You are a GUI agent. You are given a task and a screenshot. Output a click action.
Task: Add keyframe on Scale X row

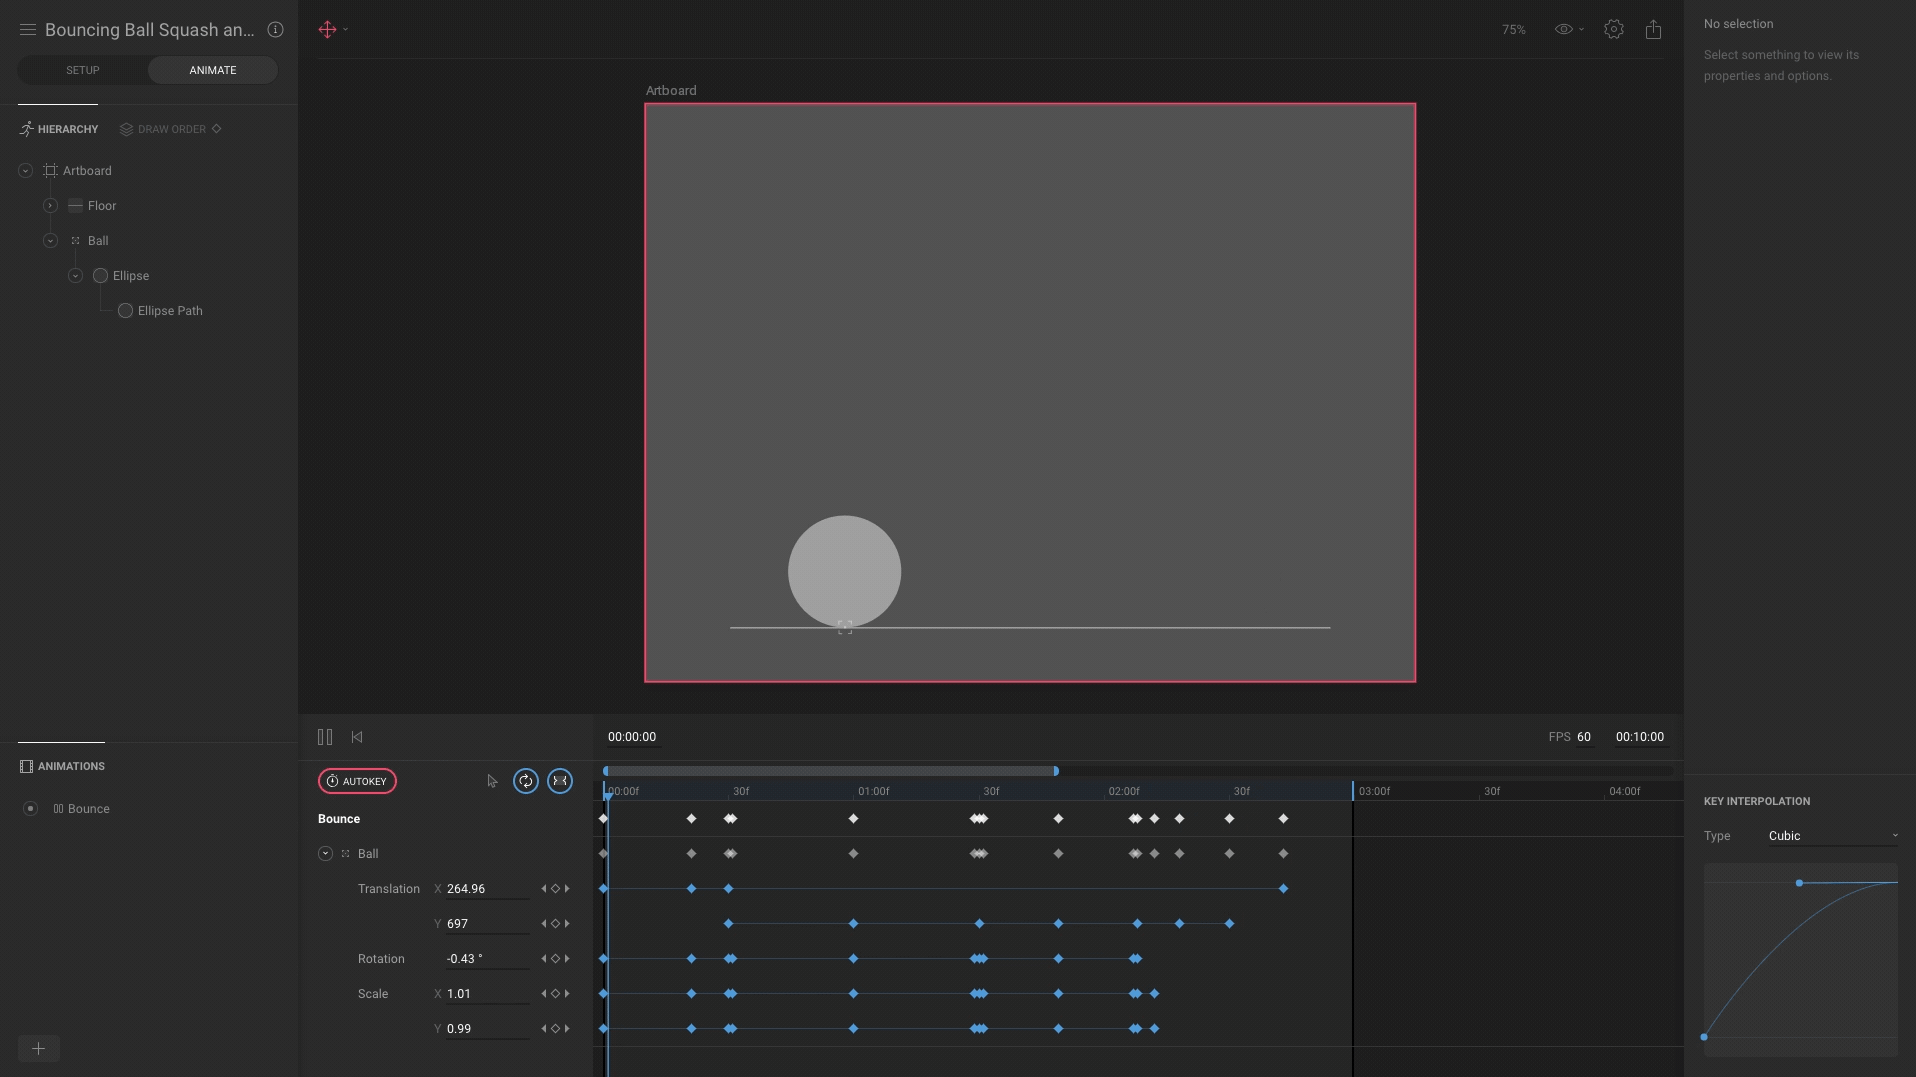pos(555,994)
